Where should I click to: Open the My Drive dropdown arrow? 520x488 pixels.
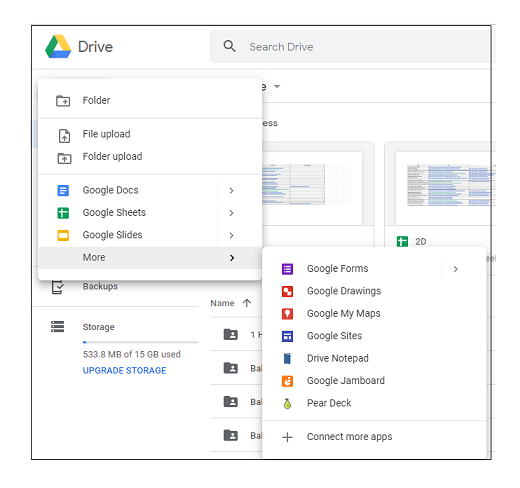[277, 86]
